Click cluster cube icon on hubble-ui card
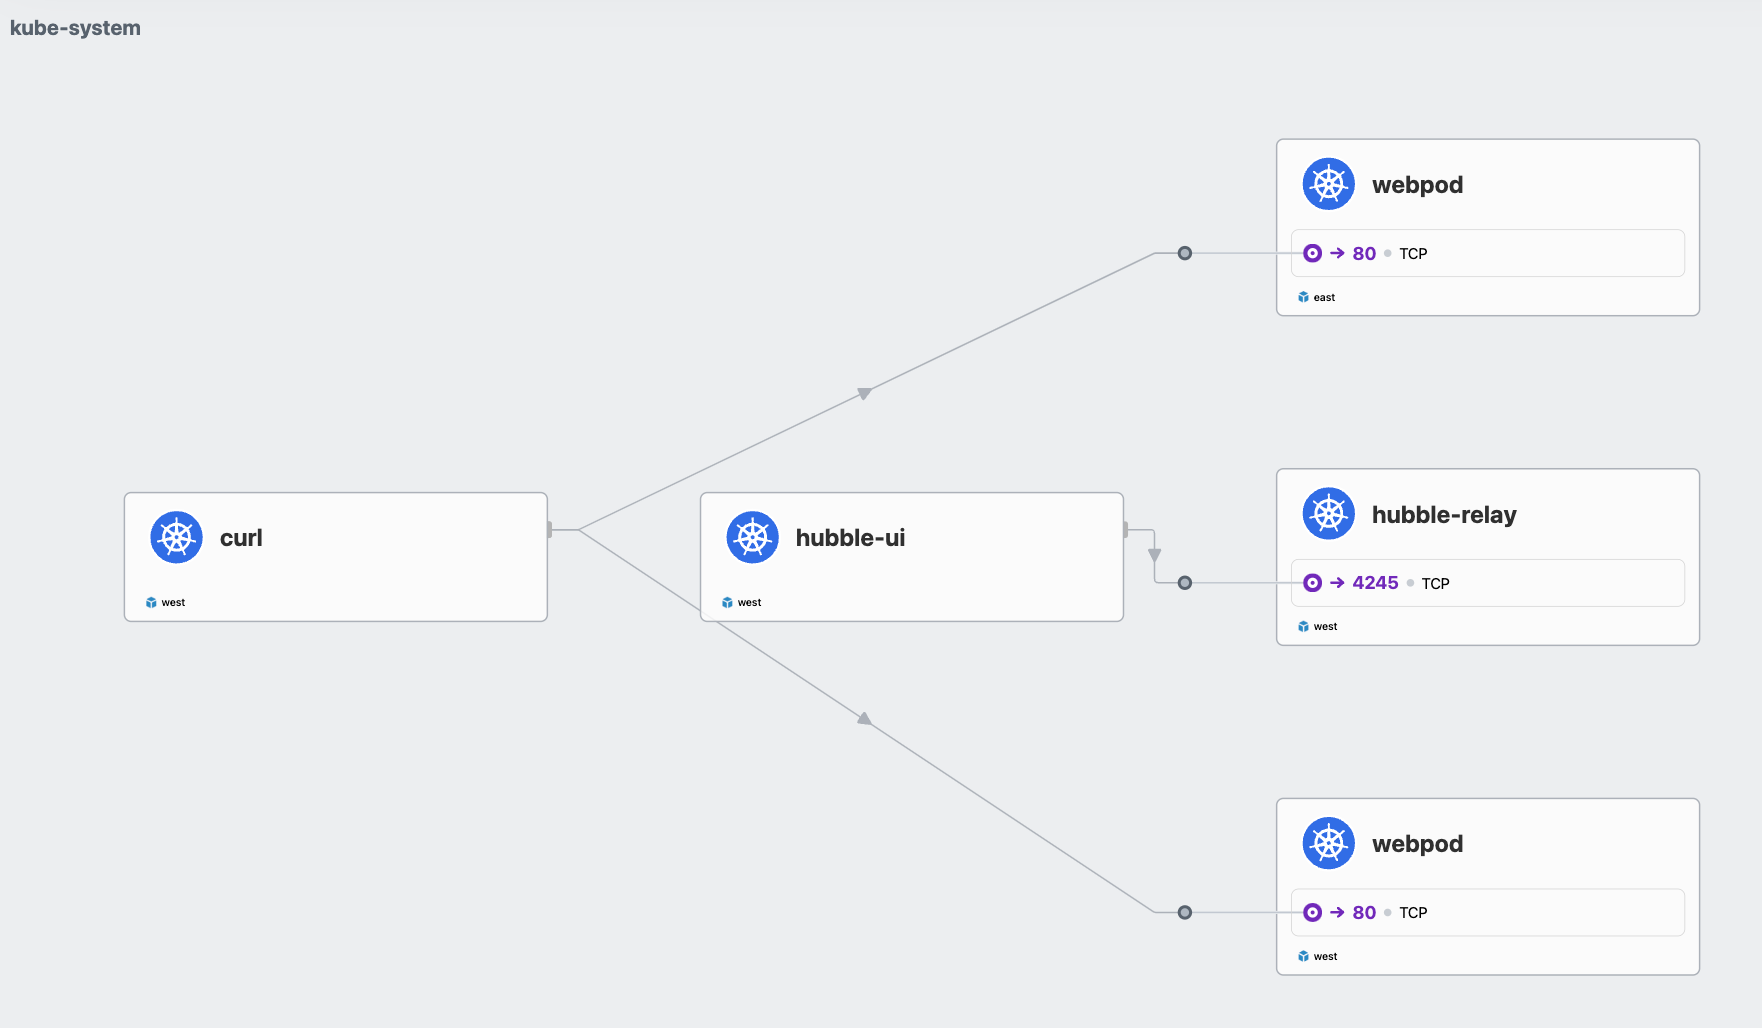 coord(727,602)
